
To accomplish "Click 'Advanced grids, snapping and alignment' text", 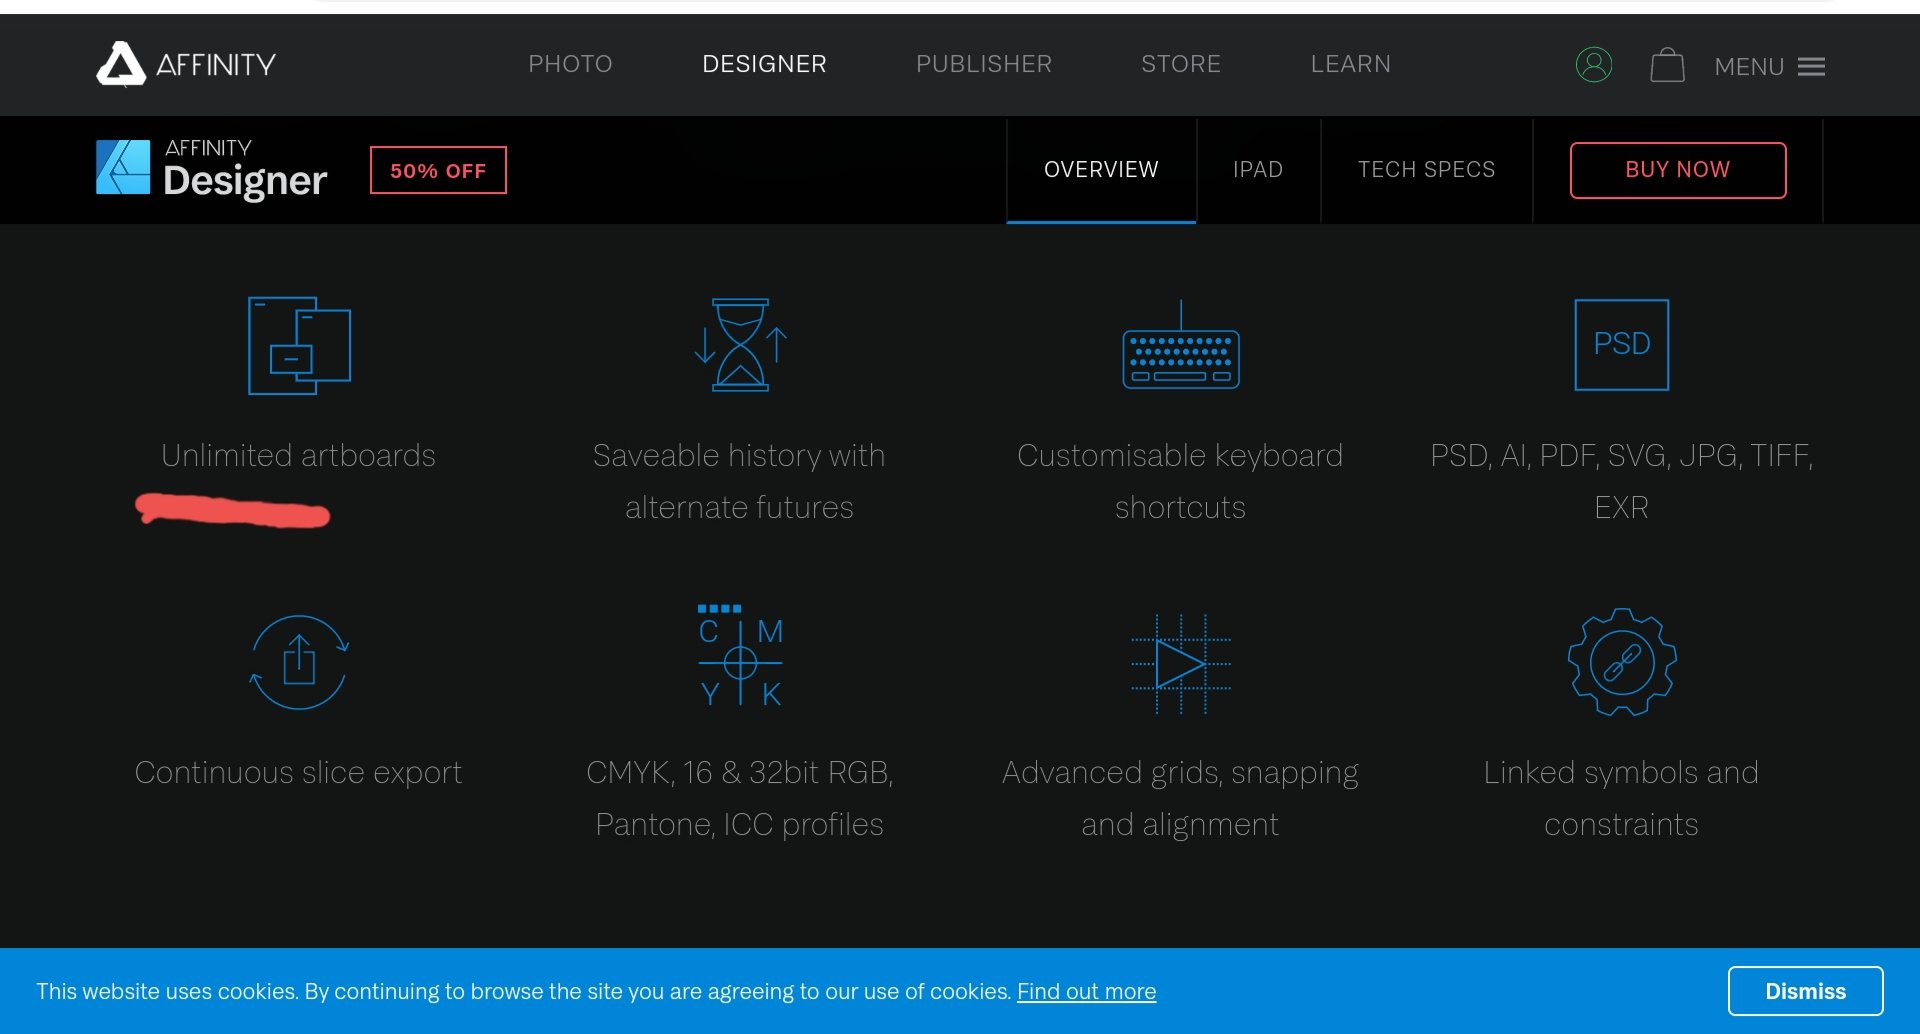I will point(1181,799).
